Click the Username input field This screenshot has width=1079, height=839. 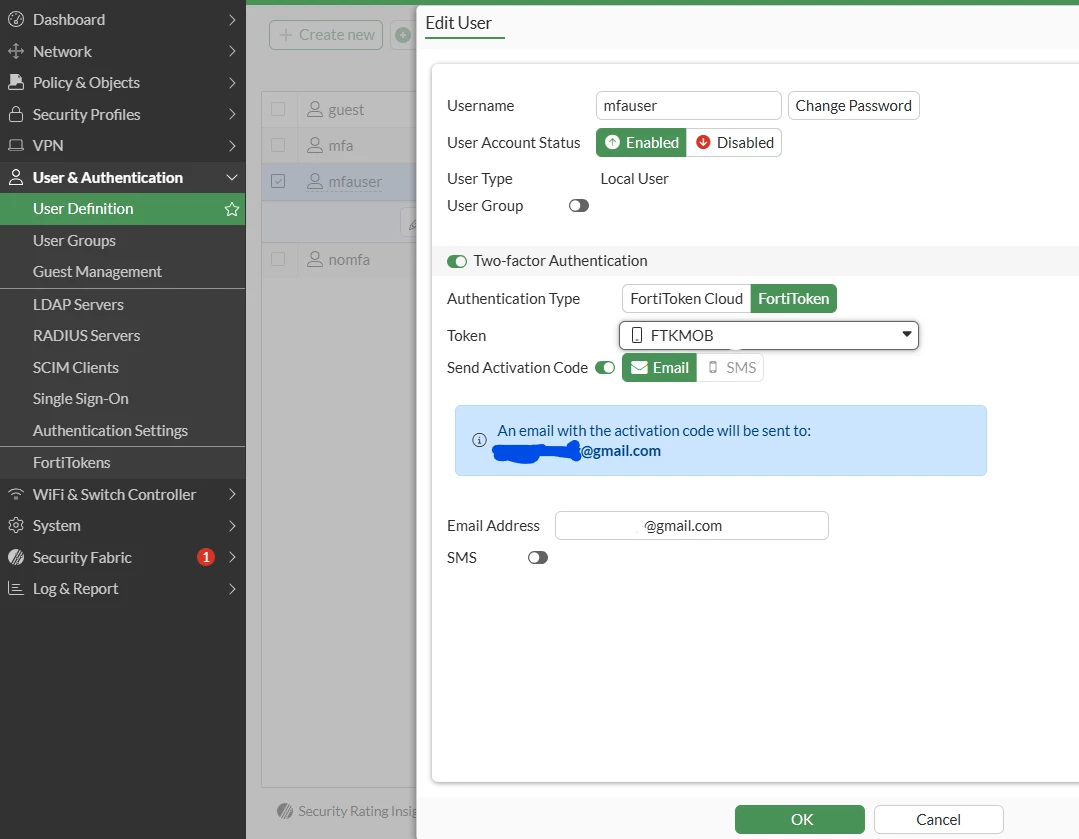click(688, 105)
